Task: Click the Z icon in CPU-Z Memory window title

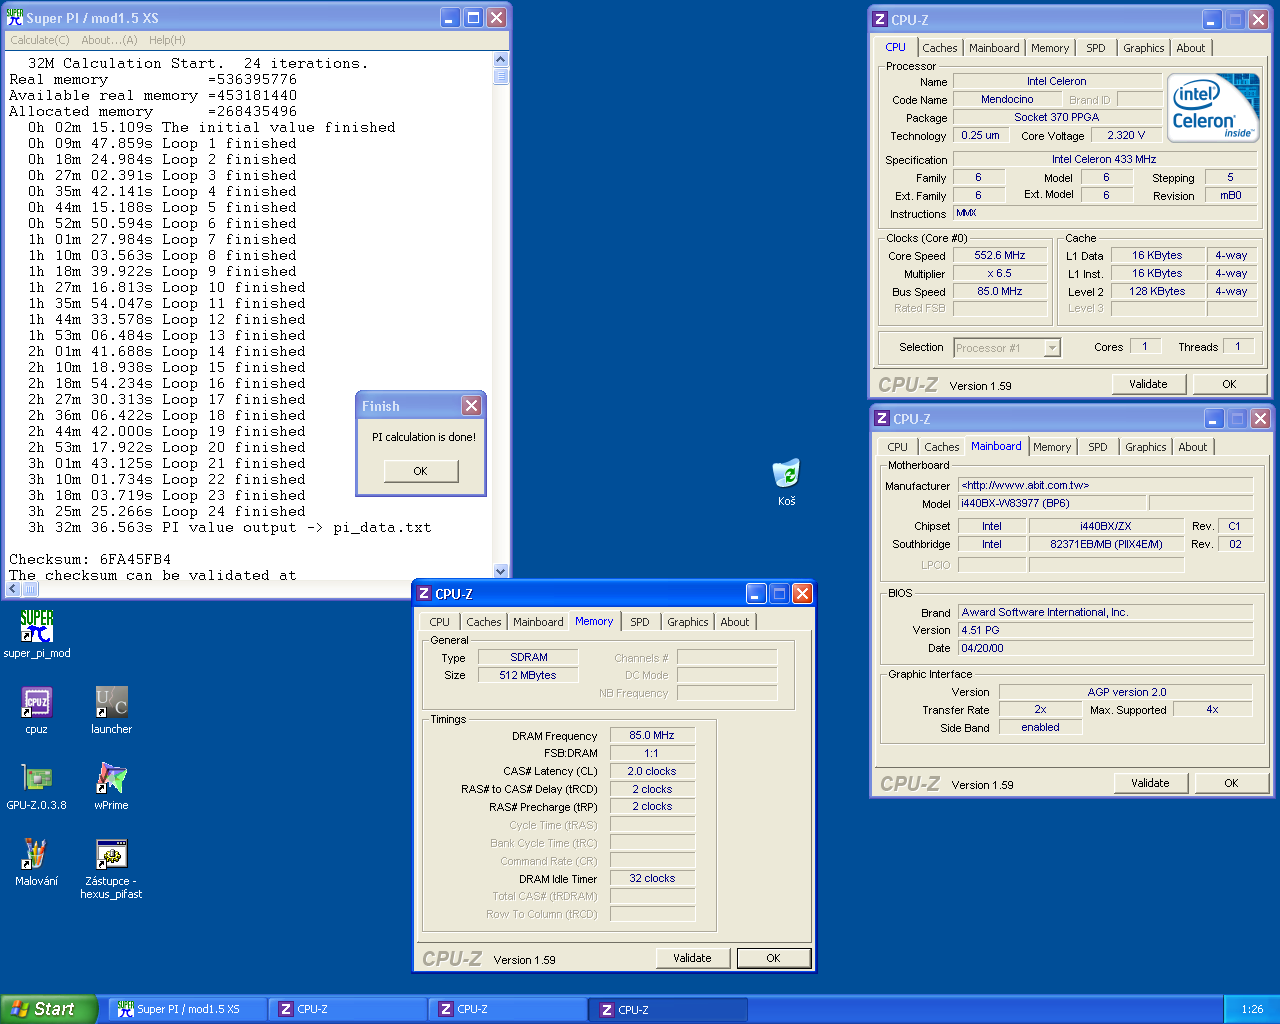Action: pyautogui.click(x=424, y=594)
